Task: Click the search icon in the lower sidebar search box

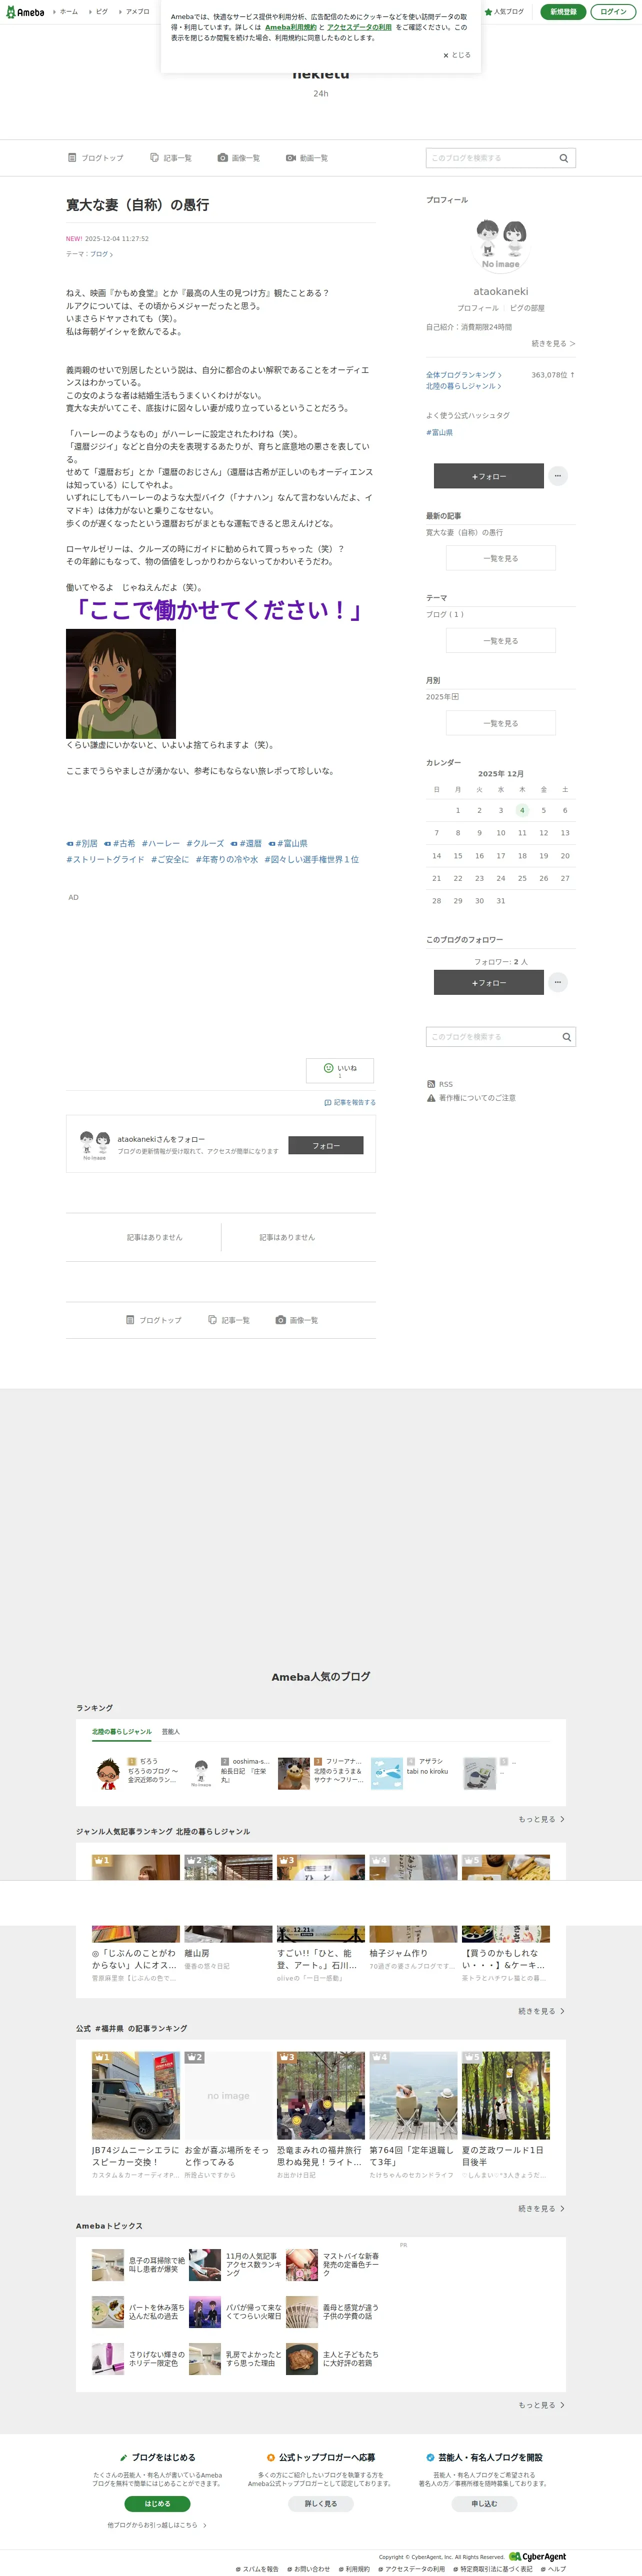Action: point(566,1037)
